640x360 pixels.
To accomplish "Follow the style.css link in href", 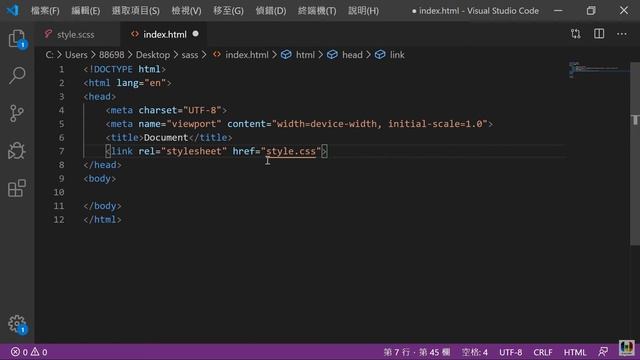I will click(x=291, y=151).
